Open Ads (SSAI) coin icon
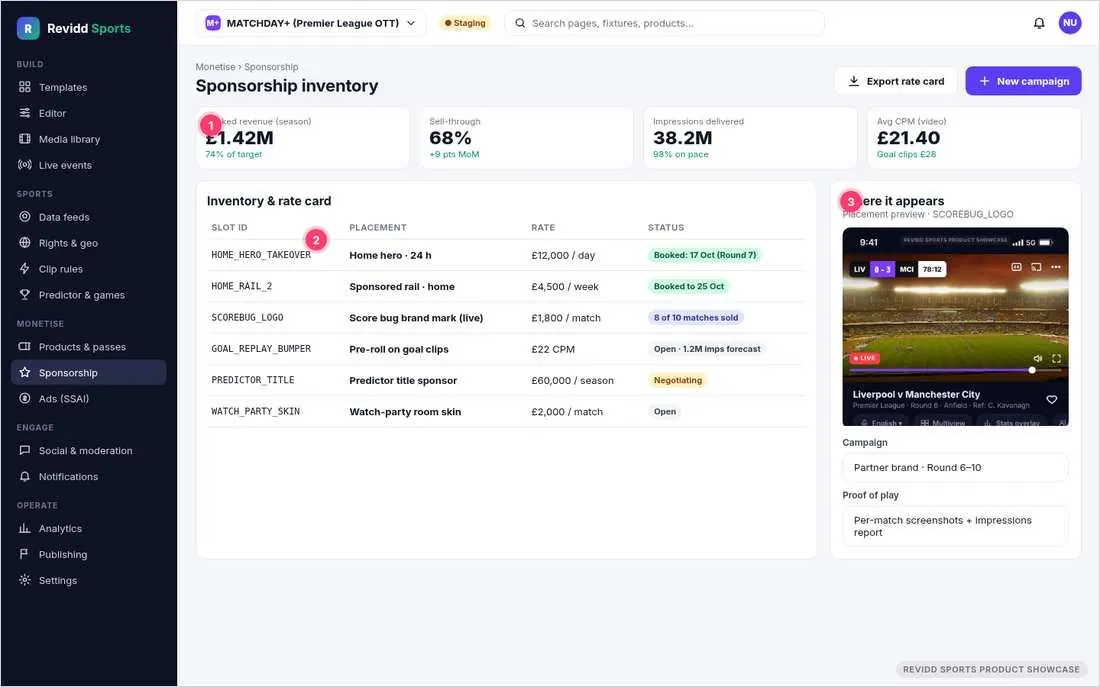This screenshot has height=687, width=1100. tap(25, 399)
